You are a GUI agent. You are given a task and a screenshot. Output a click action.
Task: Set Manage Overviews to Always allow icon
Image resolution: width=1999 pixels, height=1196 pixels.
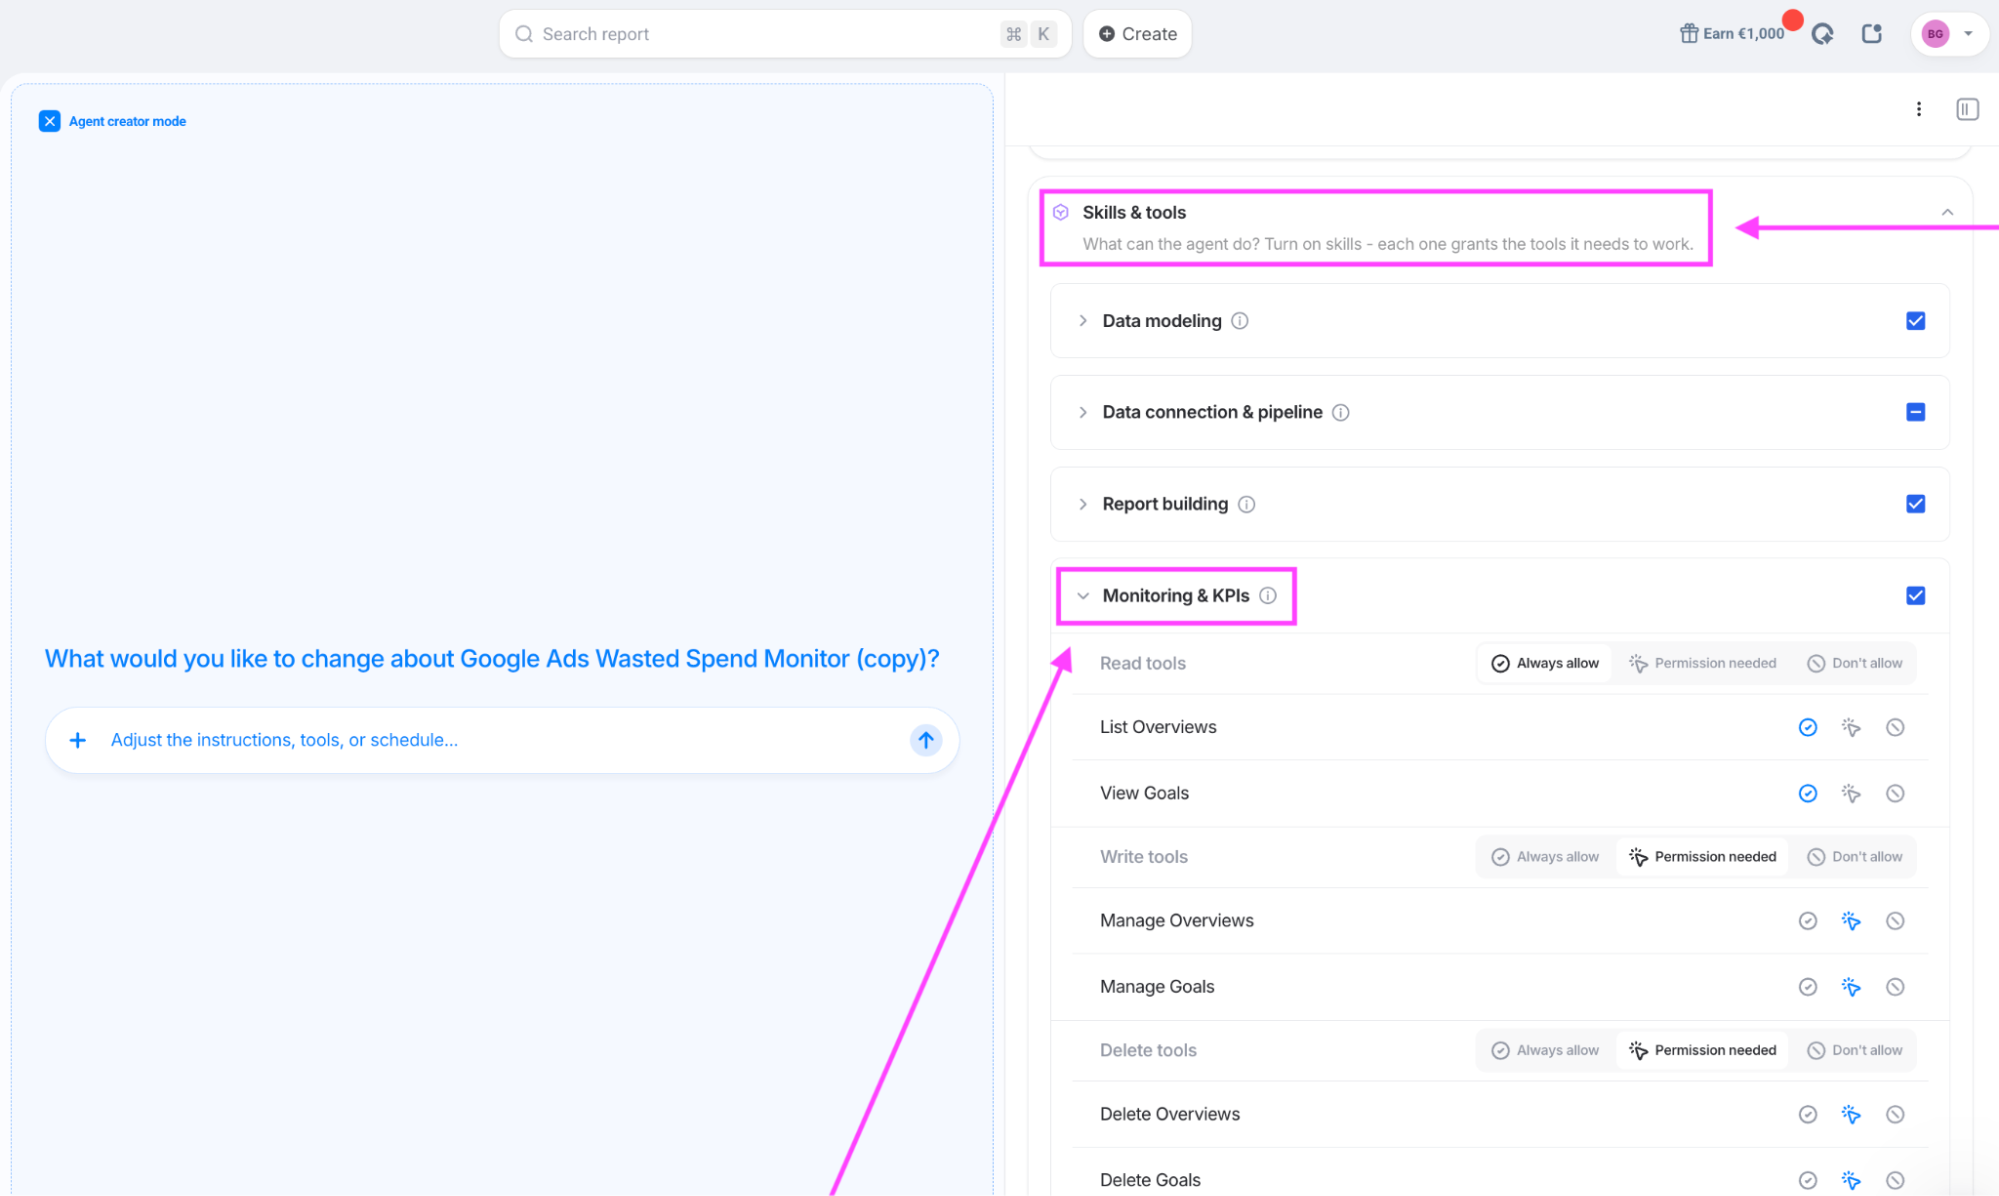point(1807,921)
